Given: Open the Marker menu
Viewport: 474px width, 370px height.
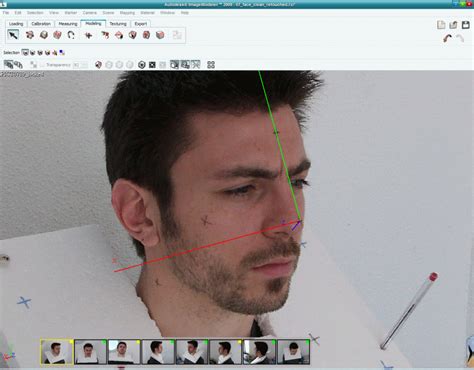Looking at the screenshot, I should 71,13.
